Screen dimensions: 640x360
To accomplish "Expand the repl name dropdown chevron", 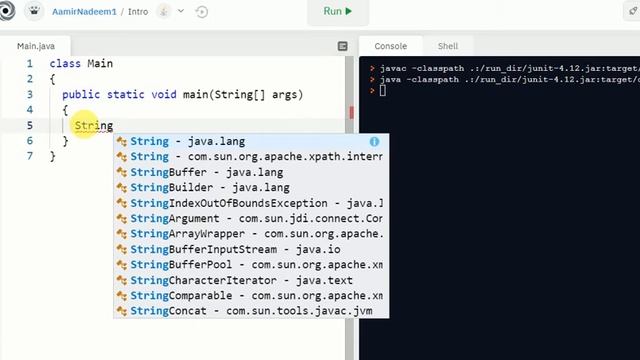I will pyautogui.click(x=181, y=11).
